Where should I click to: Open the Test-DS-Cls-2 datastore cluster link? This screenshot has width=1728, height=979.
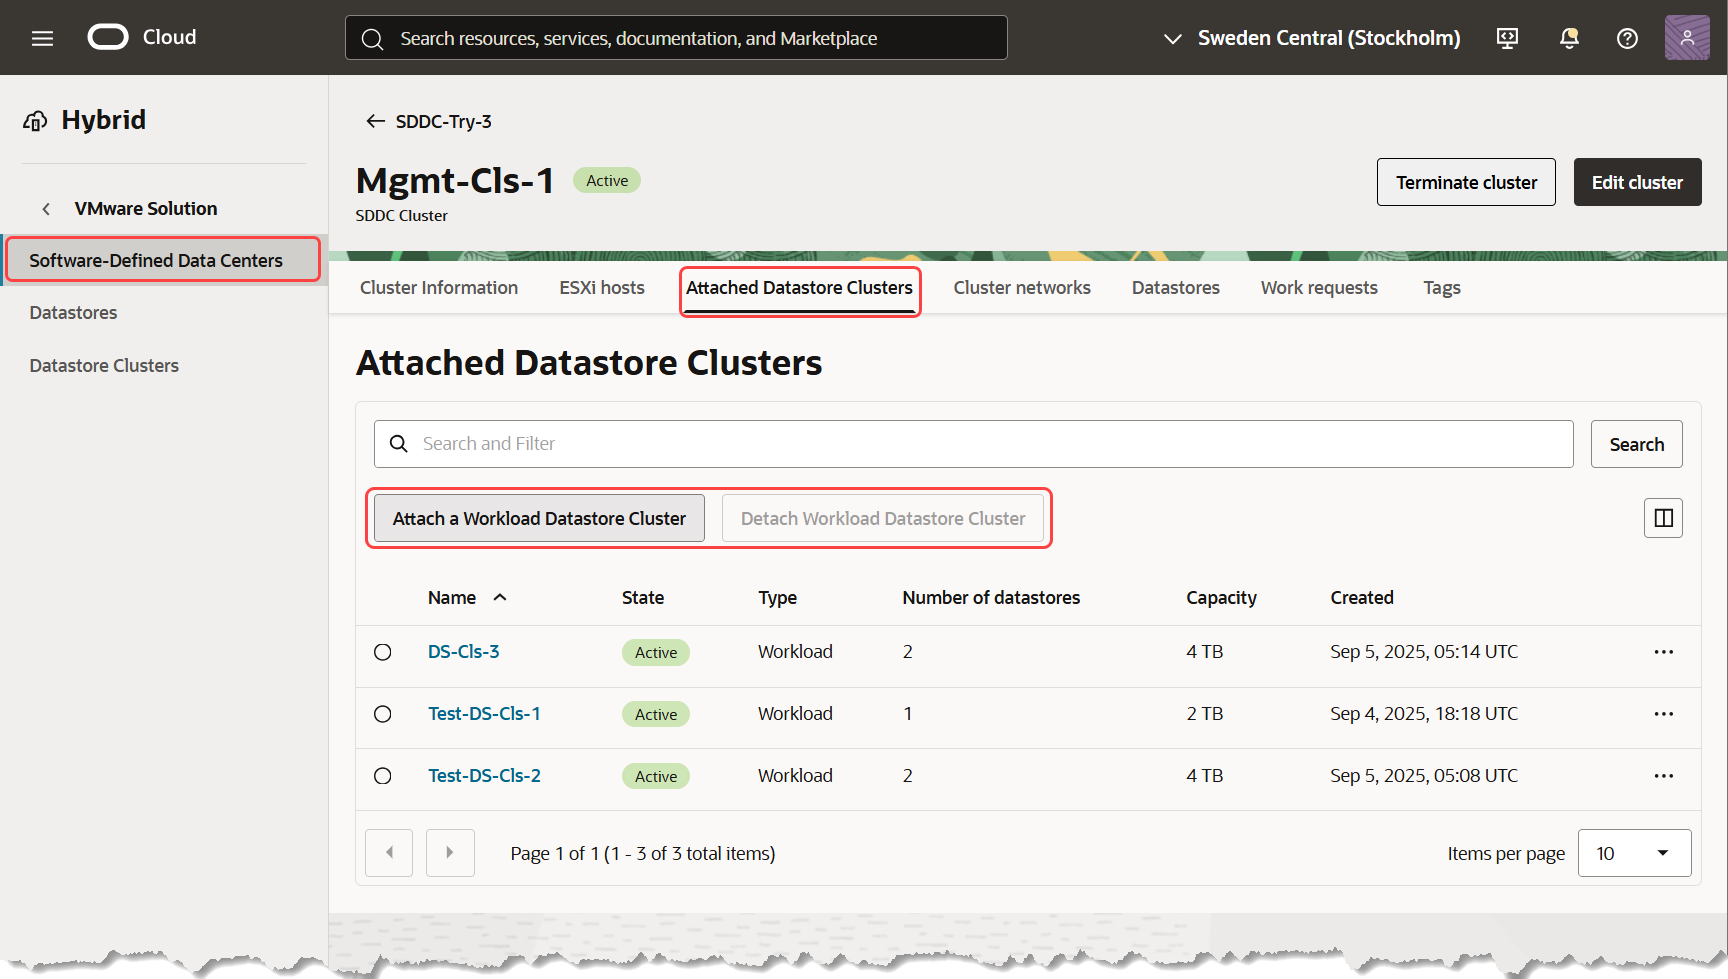point(484,775)
